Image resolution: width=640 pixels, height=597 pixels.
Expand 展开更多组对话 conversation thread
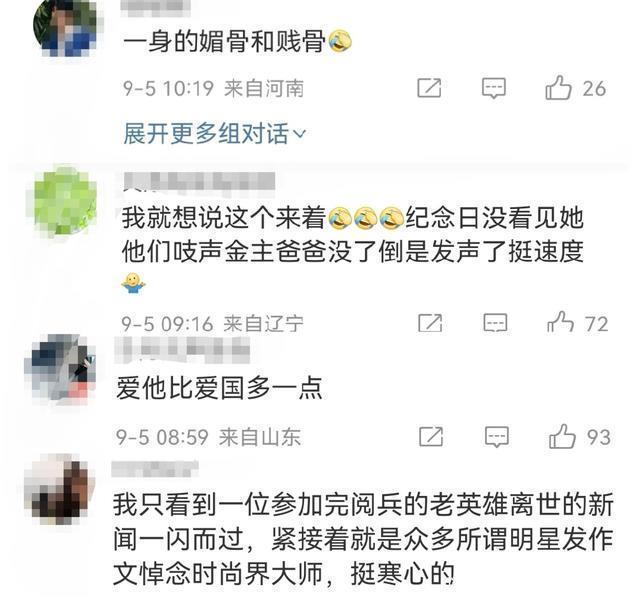[214, 133]
